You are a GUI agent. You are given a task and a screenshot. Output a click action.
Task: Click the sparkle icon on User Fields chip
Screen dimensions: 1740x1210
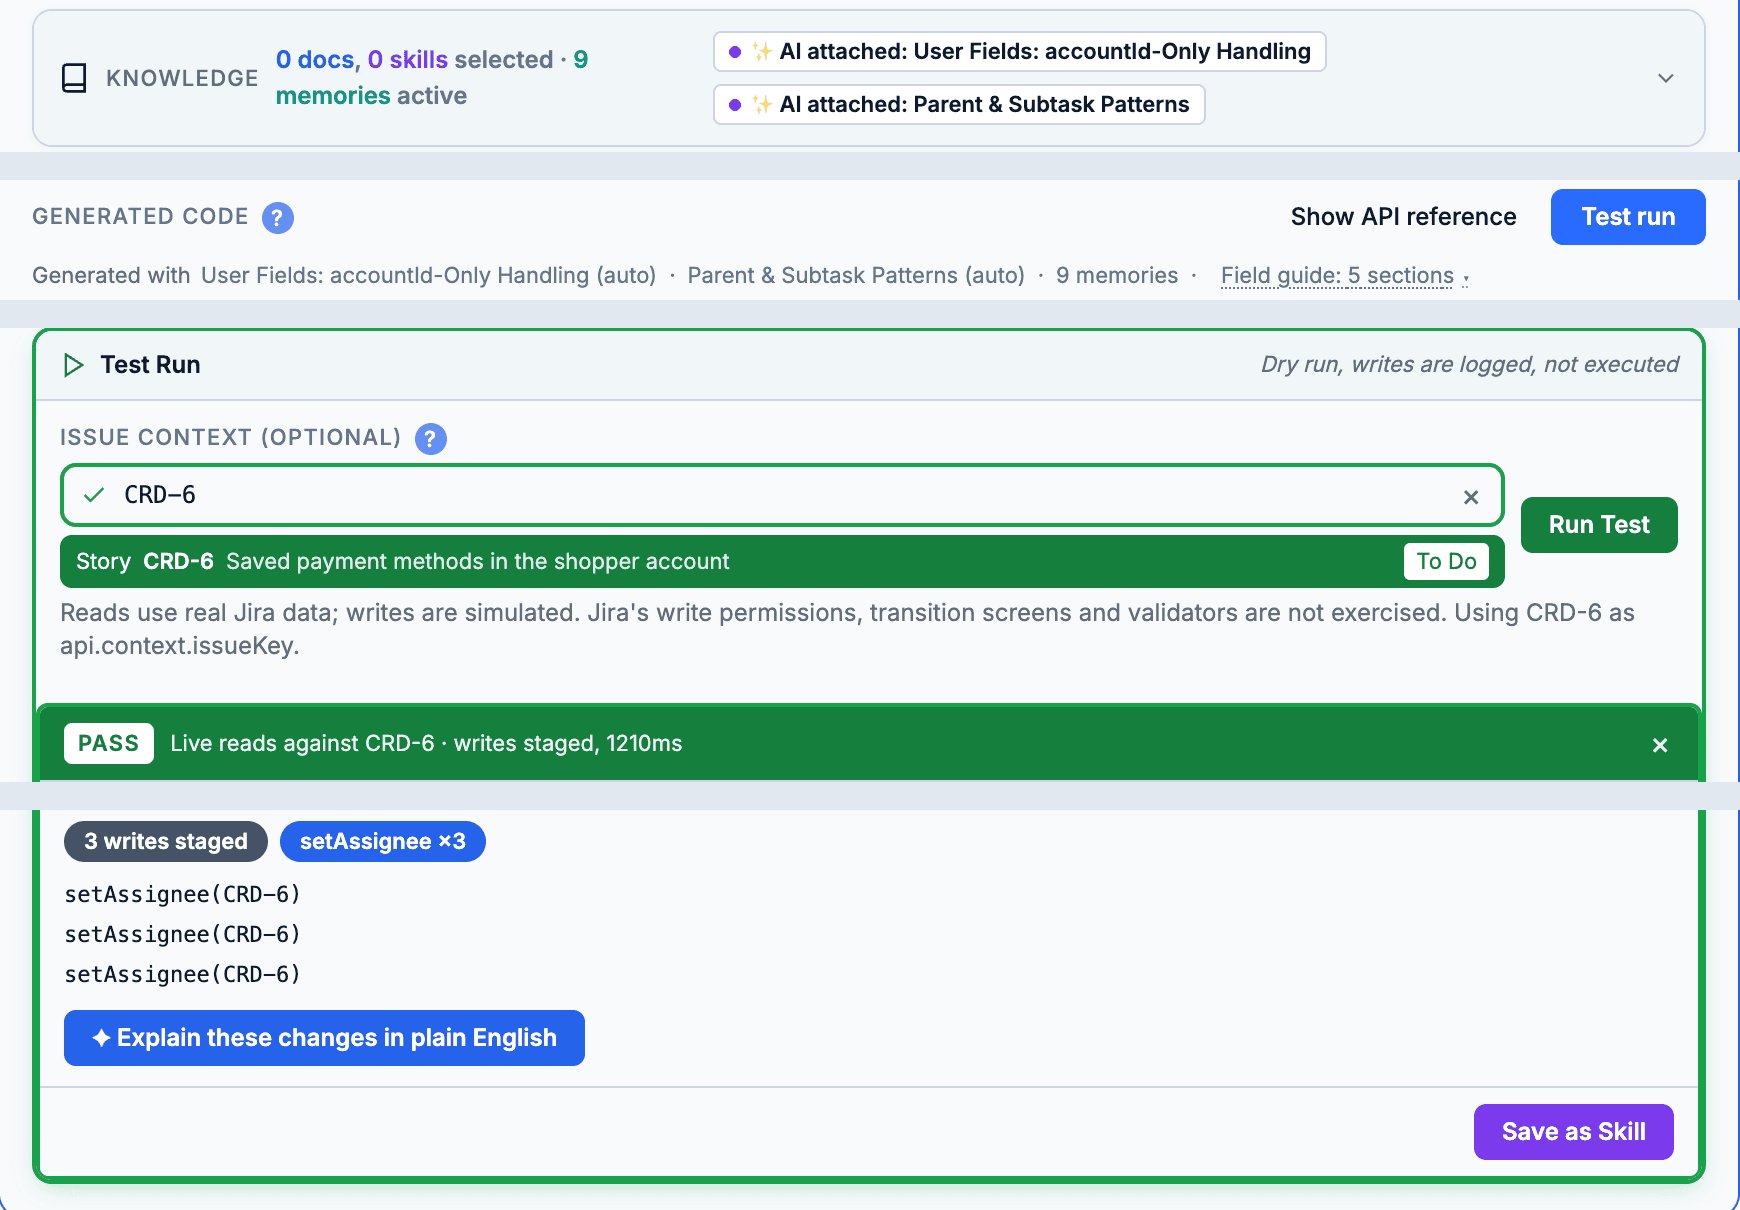click(762, 52)
